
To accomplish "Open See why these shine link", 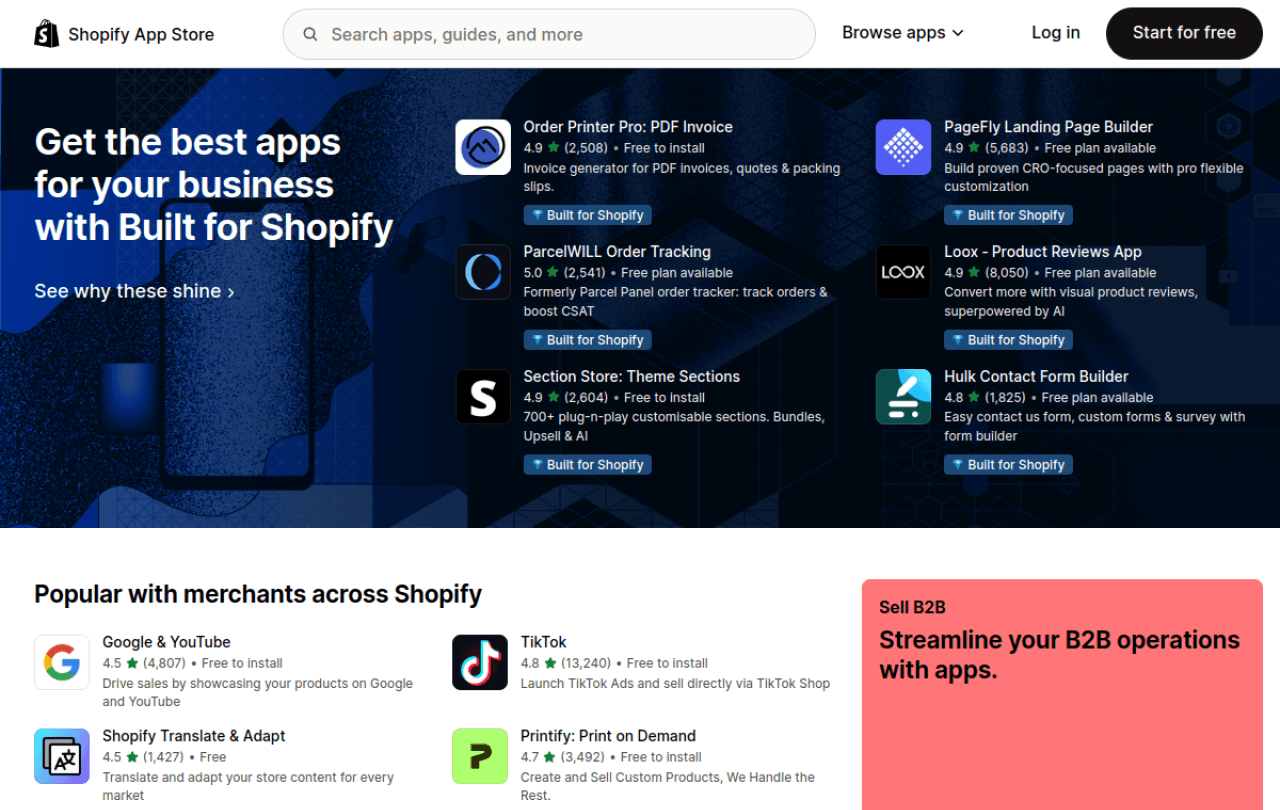I will pyautogui.click(x=135, y=291).
